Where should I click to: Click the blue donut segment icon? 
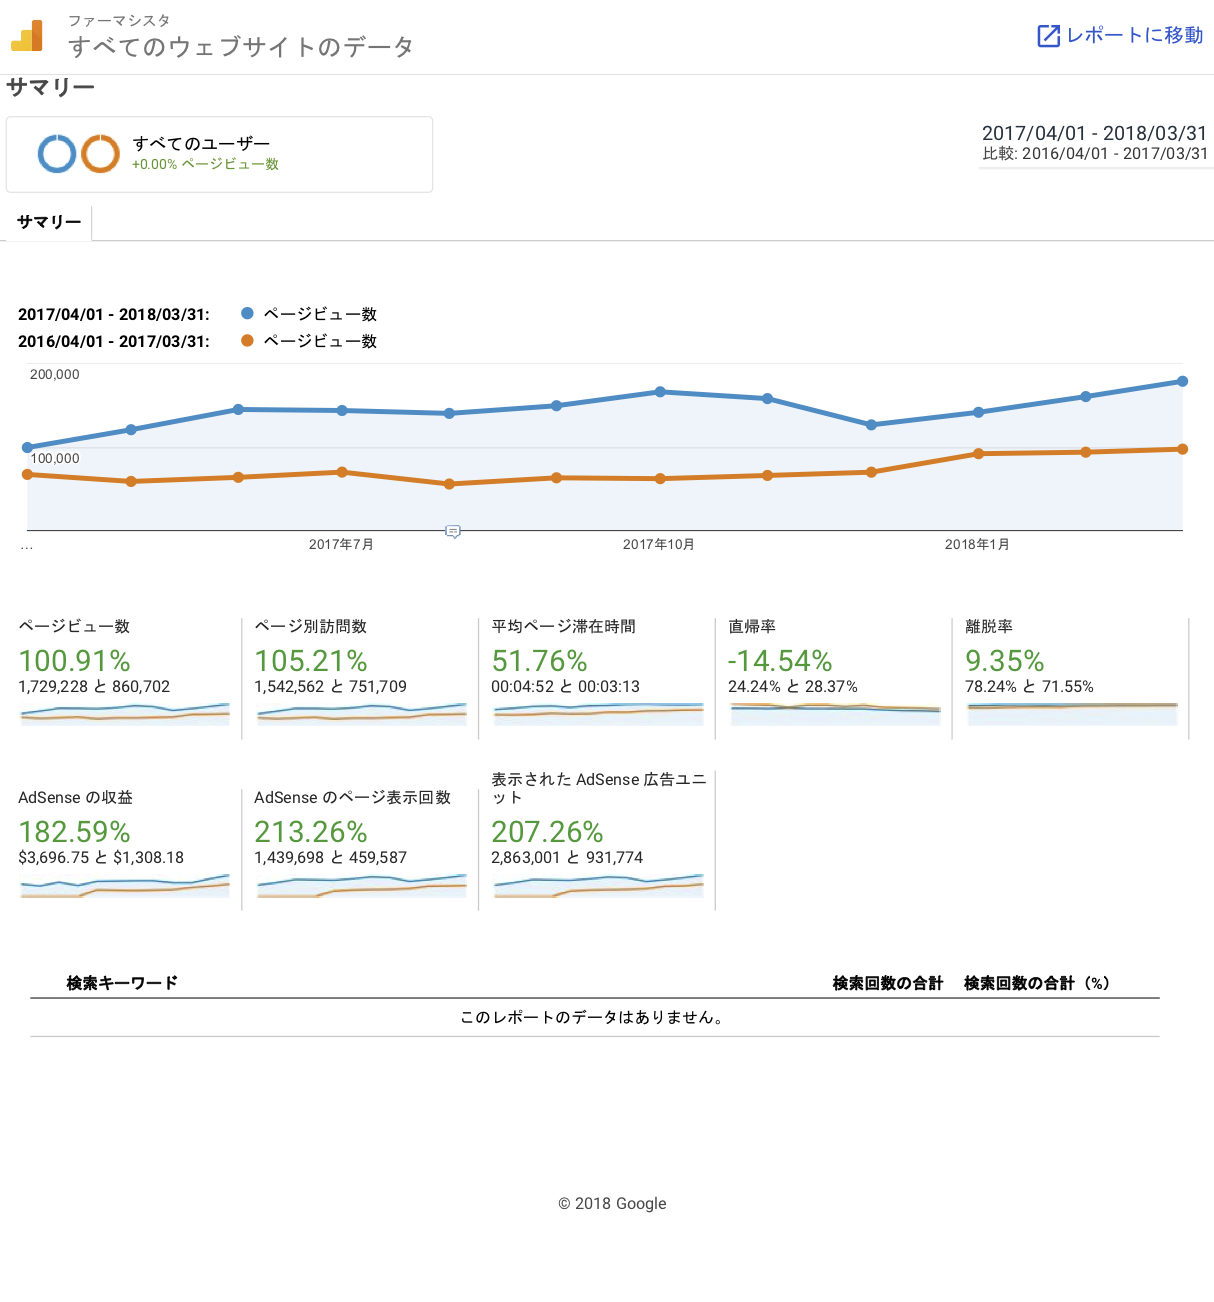[57, 154]
